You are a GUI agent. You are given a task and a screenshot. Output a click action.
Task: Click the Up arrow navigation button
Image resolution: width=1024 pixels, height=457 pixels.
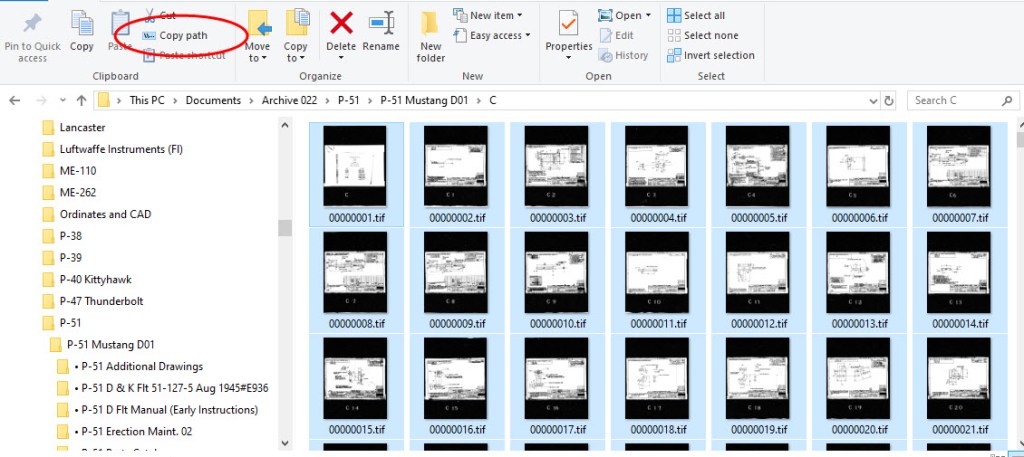click(81, 100)
